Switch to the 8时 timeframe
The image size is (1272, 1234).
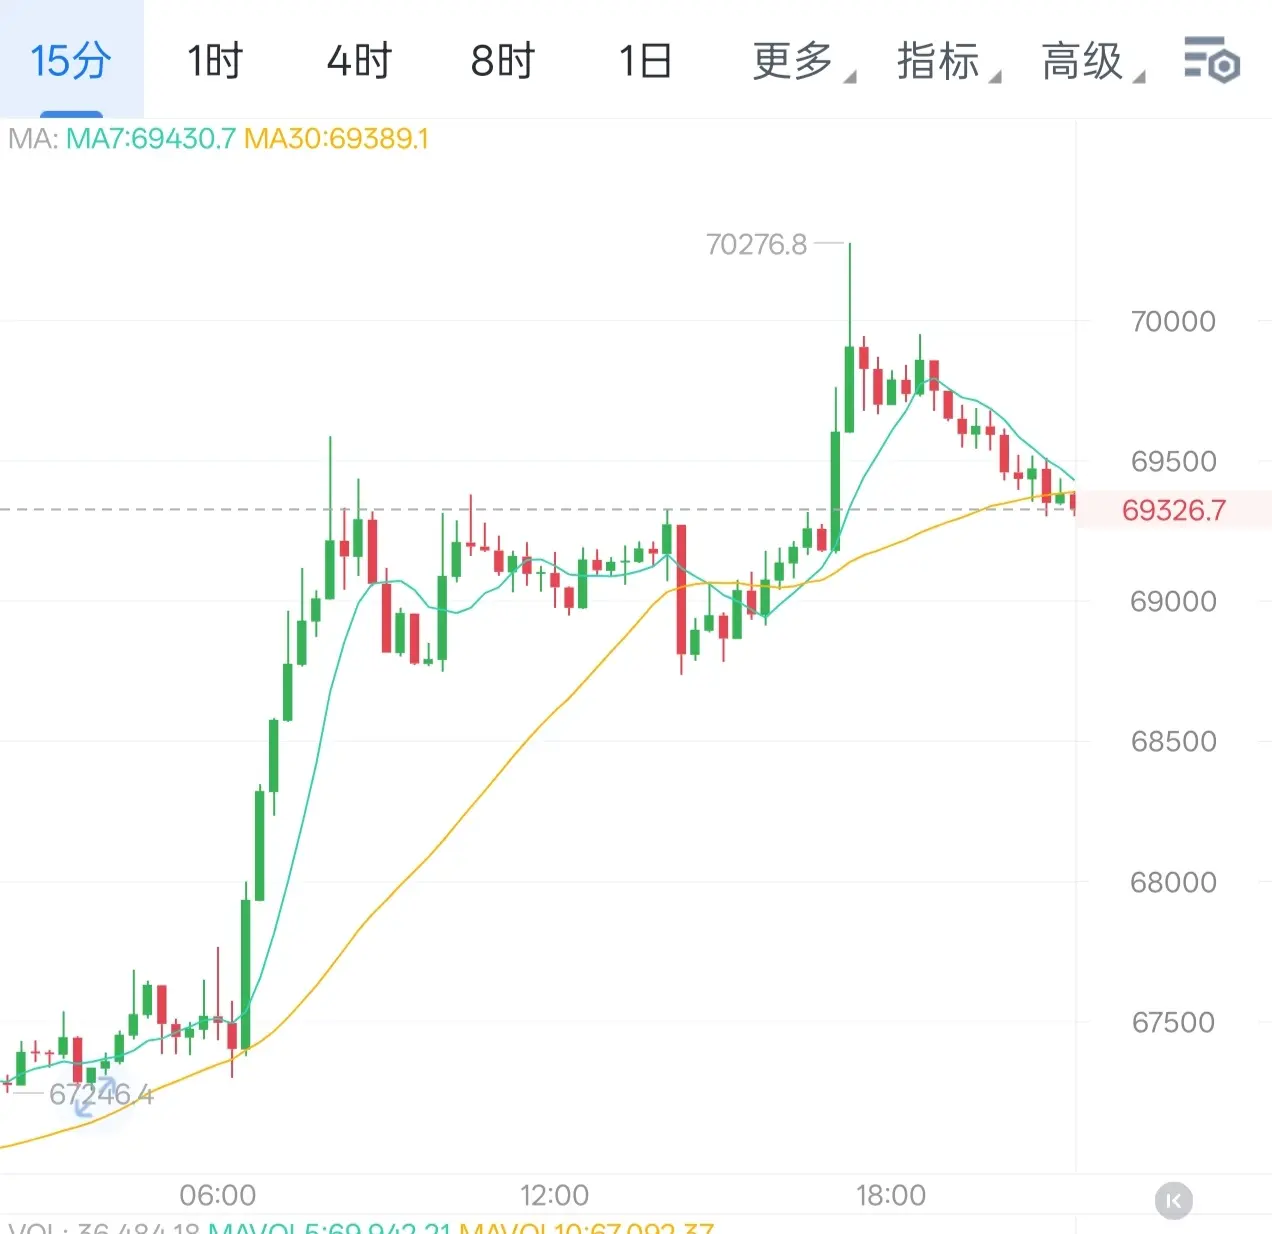tap(503, 61)
